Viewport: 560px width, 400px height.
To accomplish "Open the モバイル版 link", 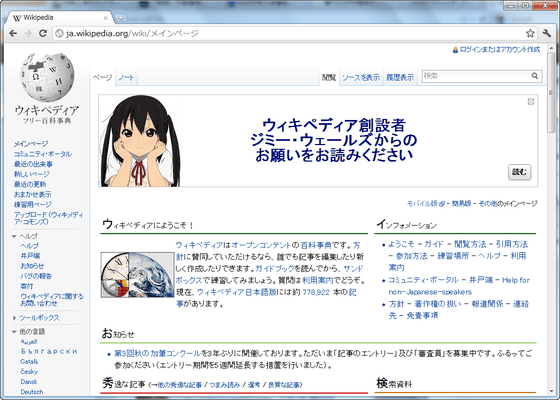I will tap(422, 203).
